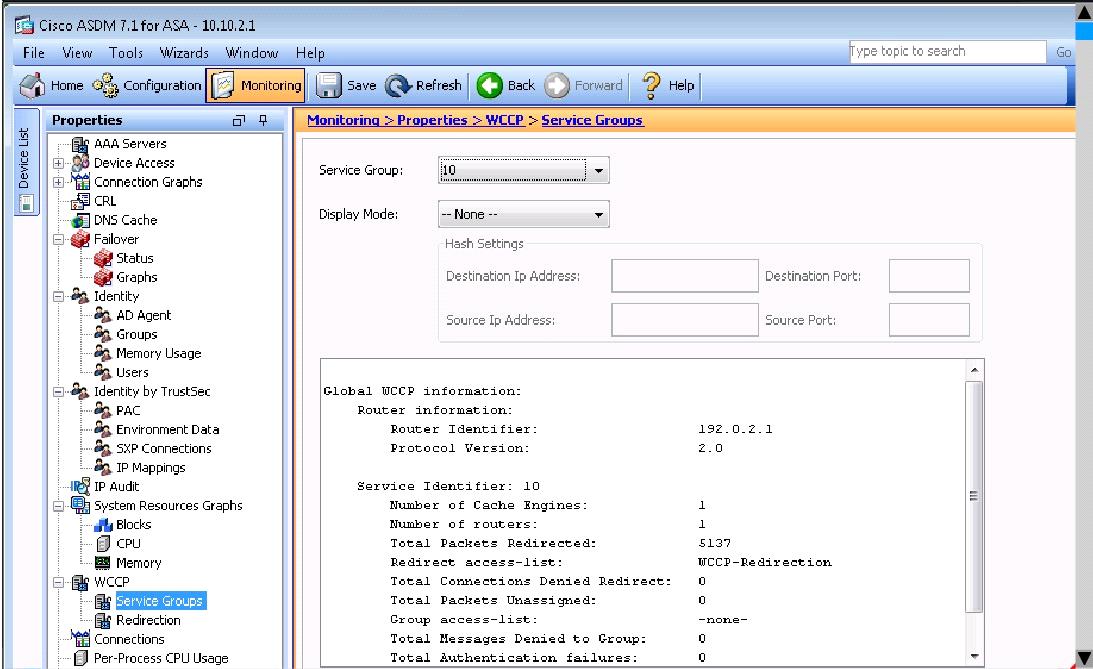1093x669 pixels.
Task: Open the Help menu
Action: [310, 53]
